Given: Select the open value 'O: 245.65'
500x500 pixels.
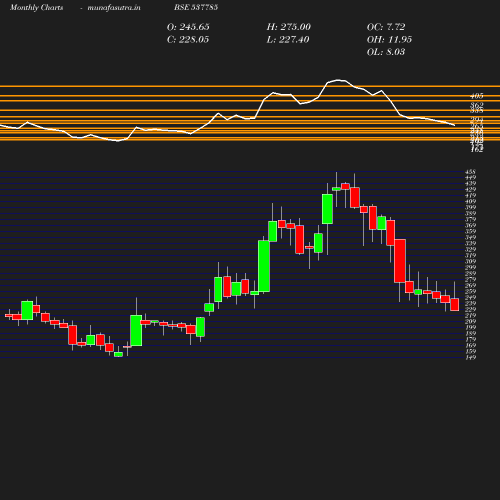Looking at the screenshot, I should (x=188, y=27).
